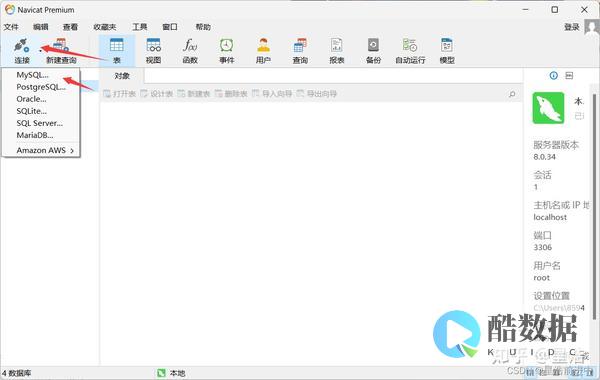Click the 打开表 open table button
600x380 pixels.
pos(119,94)
